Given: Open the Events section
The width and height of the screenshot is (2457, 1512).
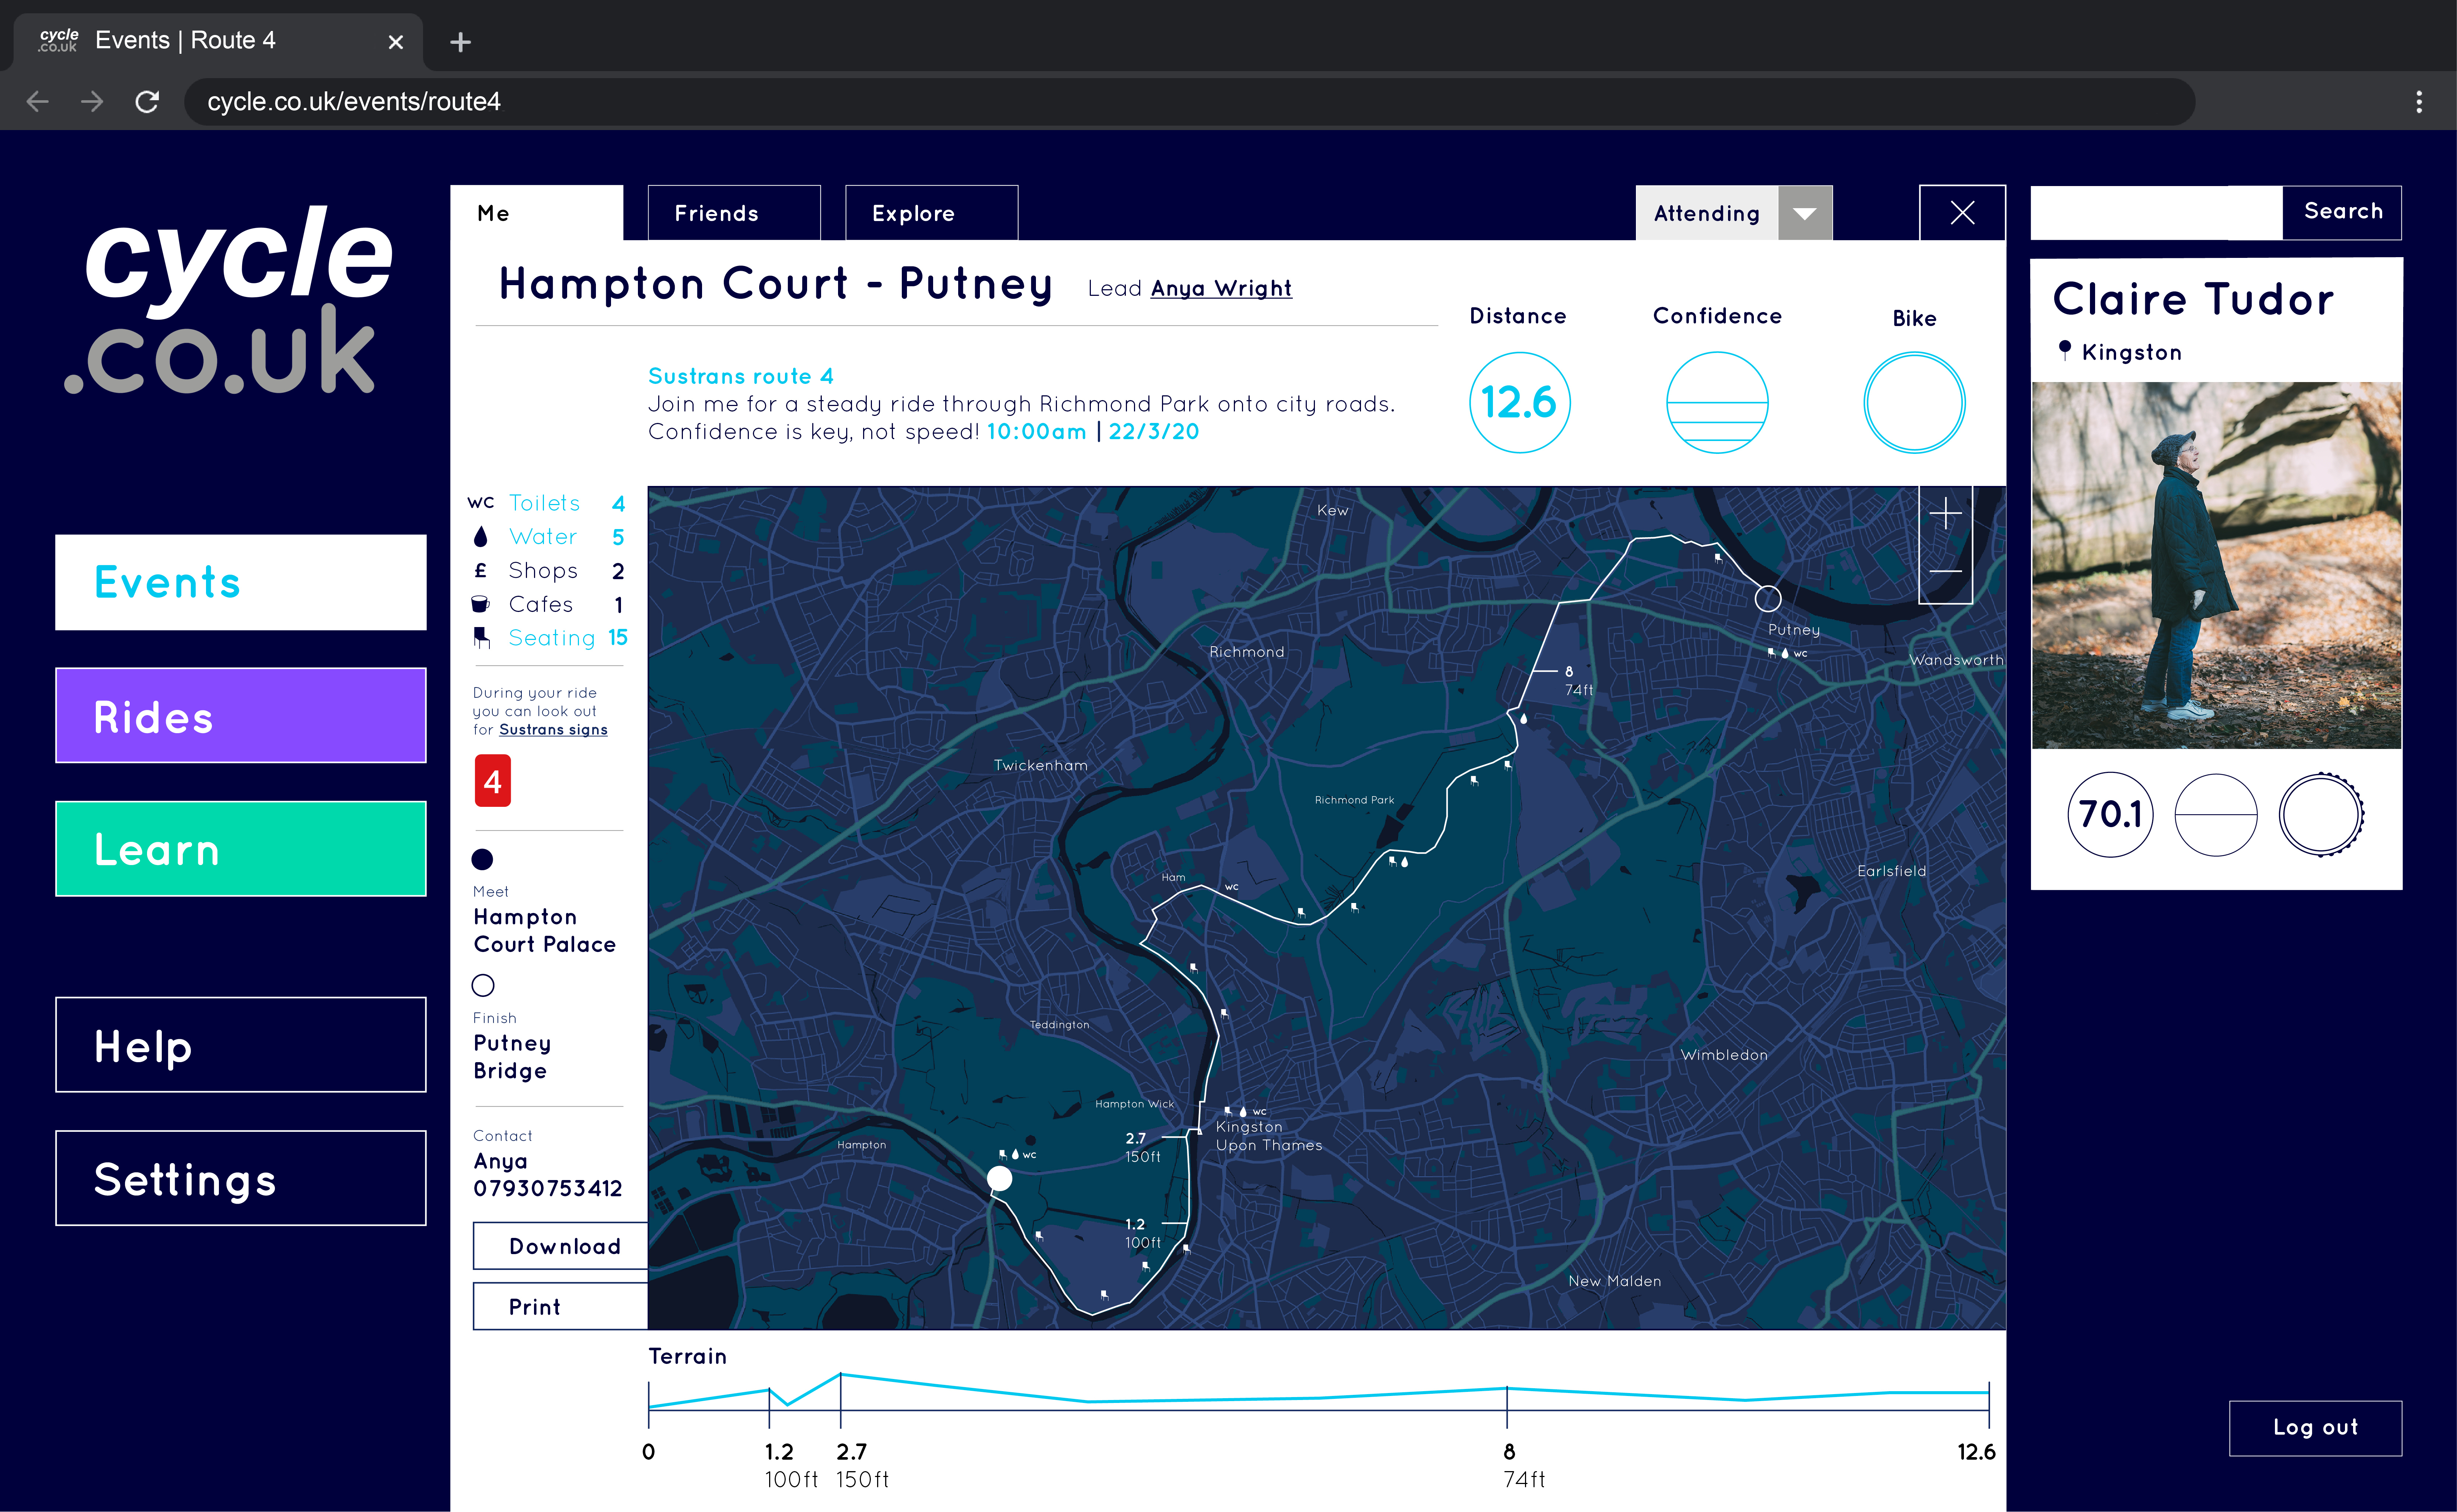Looking at the screenshot, I should [241, 582].
